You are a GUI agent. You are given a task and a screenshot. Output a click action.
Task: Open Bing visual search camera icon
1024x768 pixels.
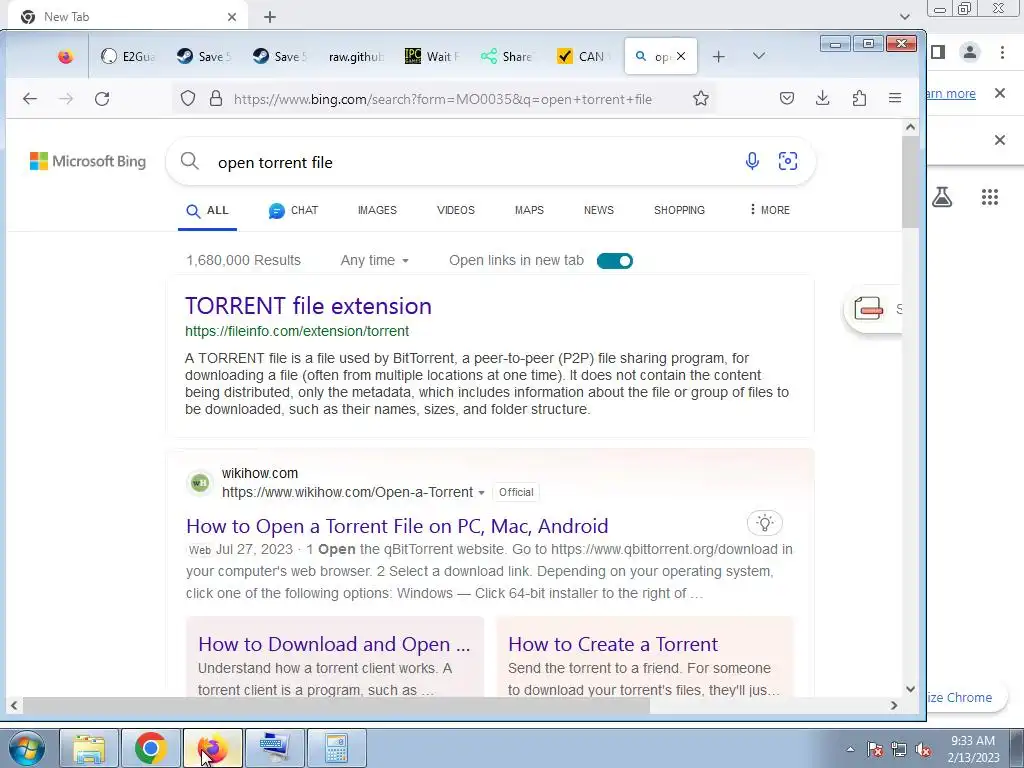coord(788,161)
